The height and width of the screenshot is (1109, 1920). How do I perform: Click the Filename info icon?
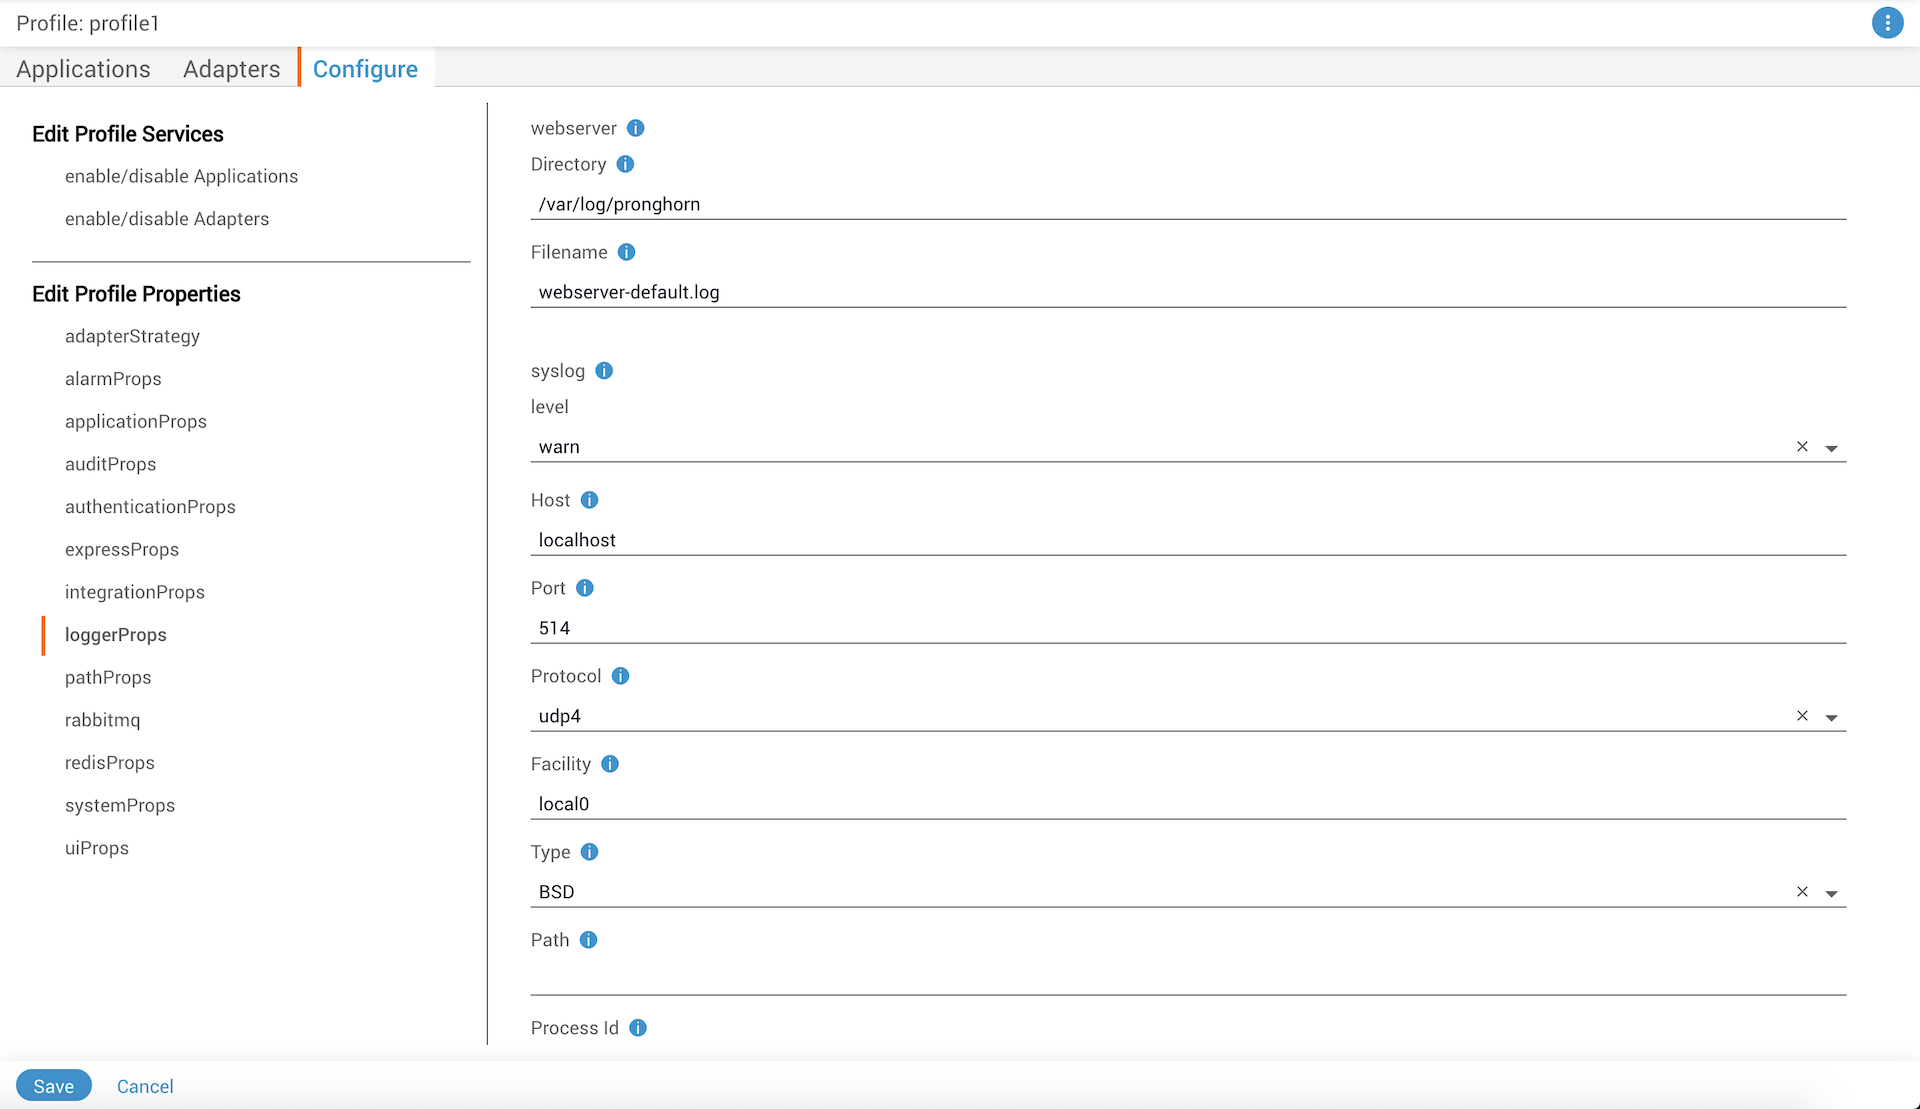coord(627,252)
